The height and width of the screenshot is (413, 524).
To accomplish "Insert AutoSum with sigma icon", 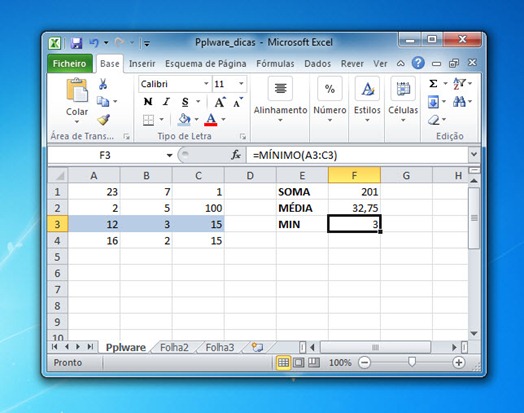I will [x=433, y=84].
